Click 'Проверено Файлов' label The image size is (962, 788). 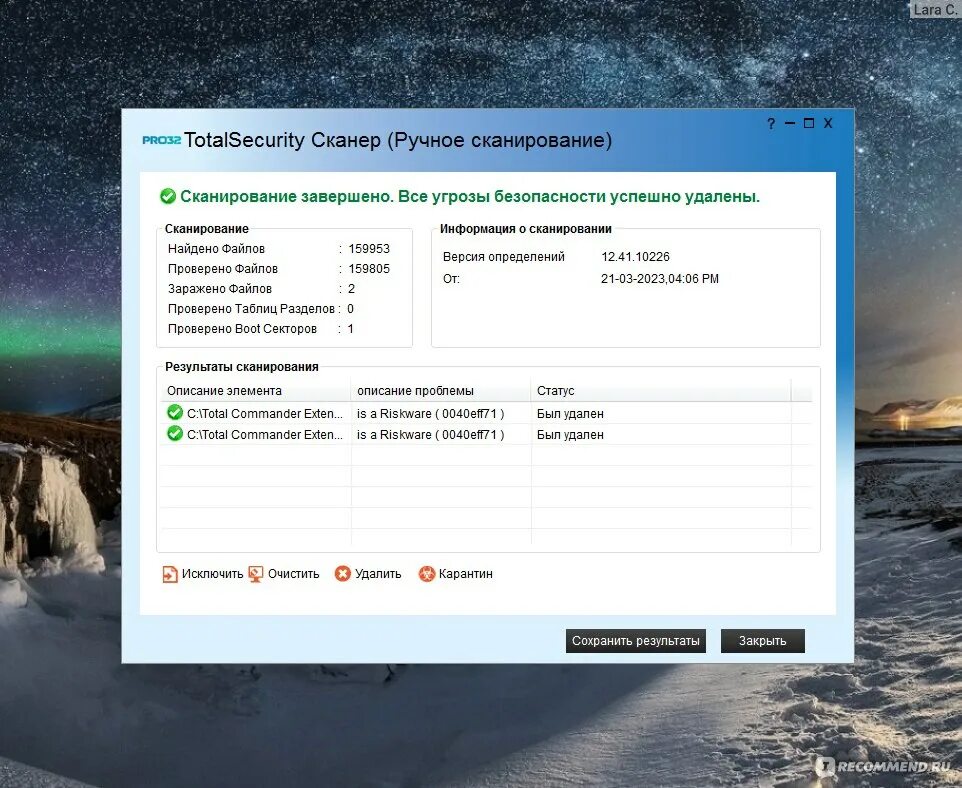point(223,269)
